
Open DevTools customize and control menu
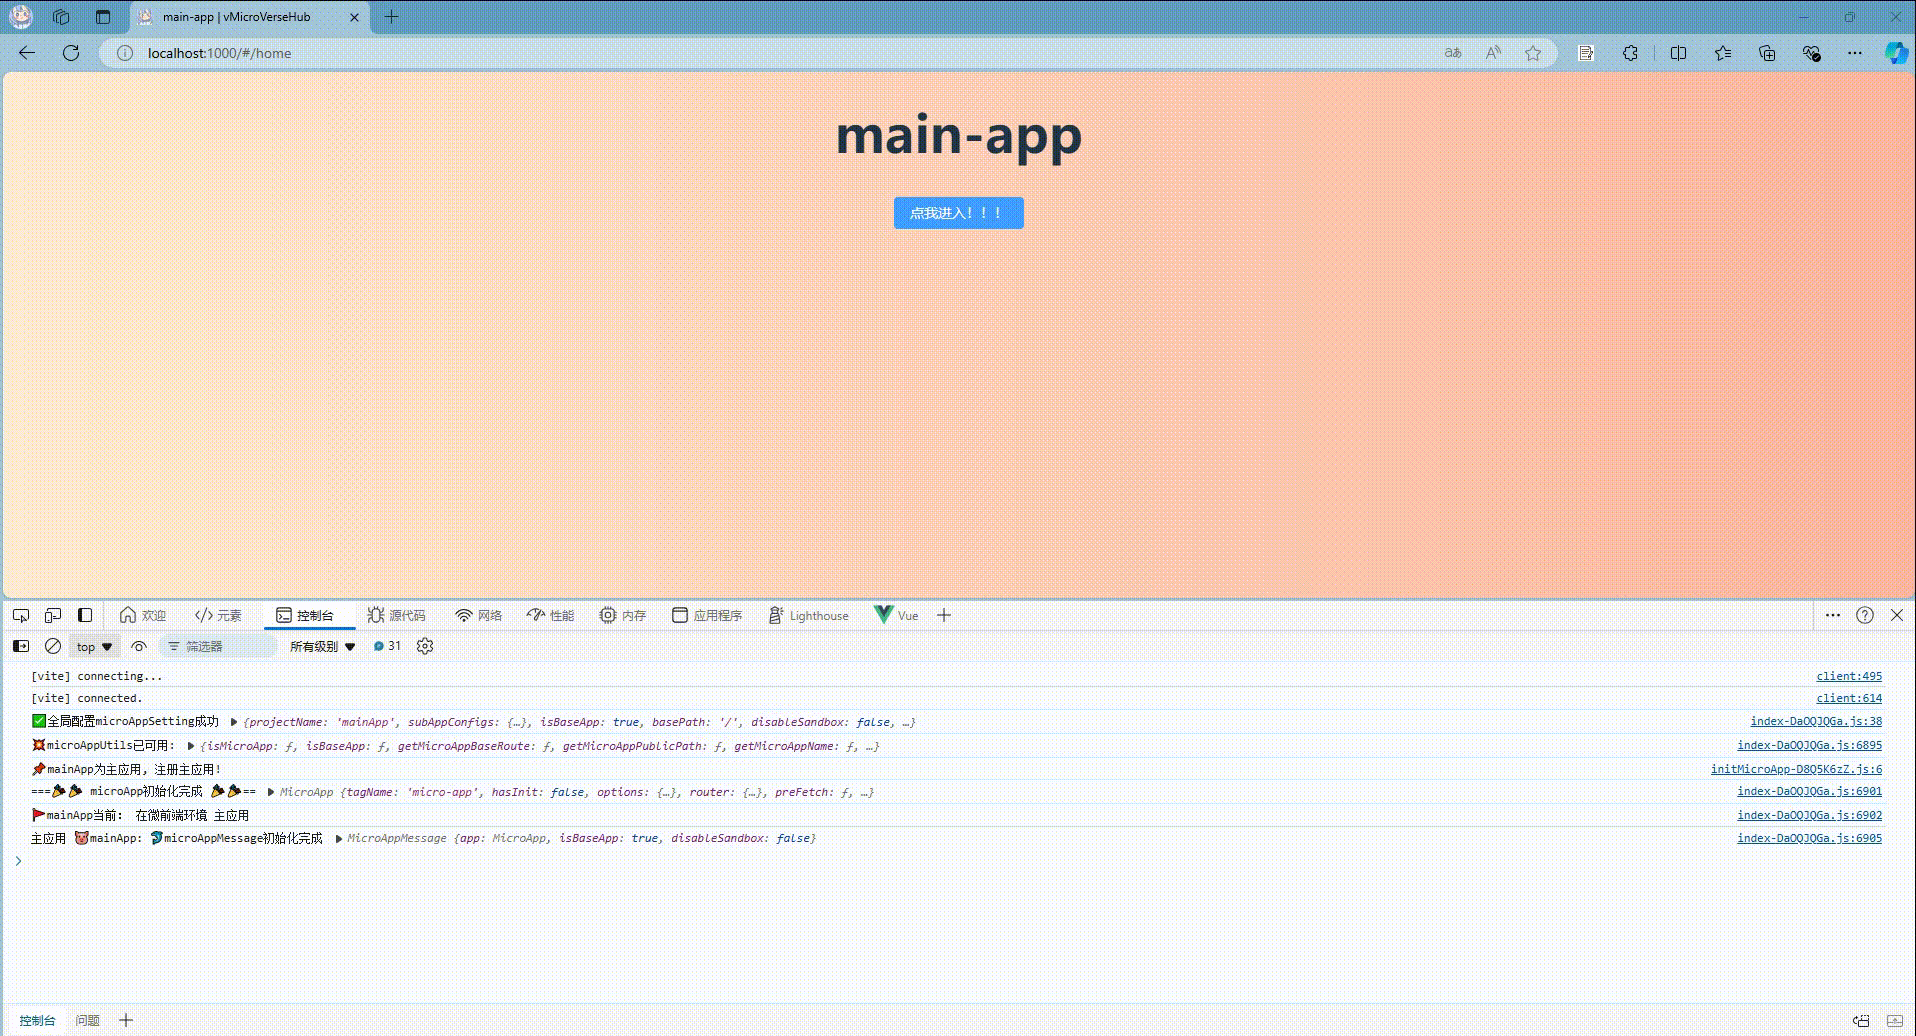(1832, 615)
